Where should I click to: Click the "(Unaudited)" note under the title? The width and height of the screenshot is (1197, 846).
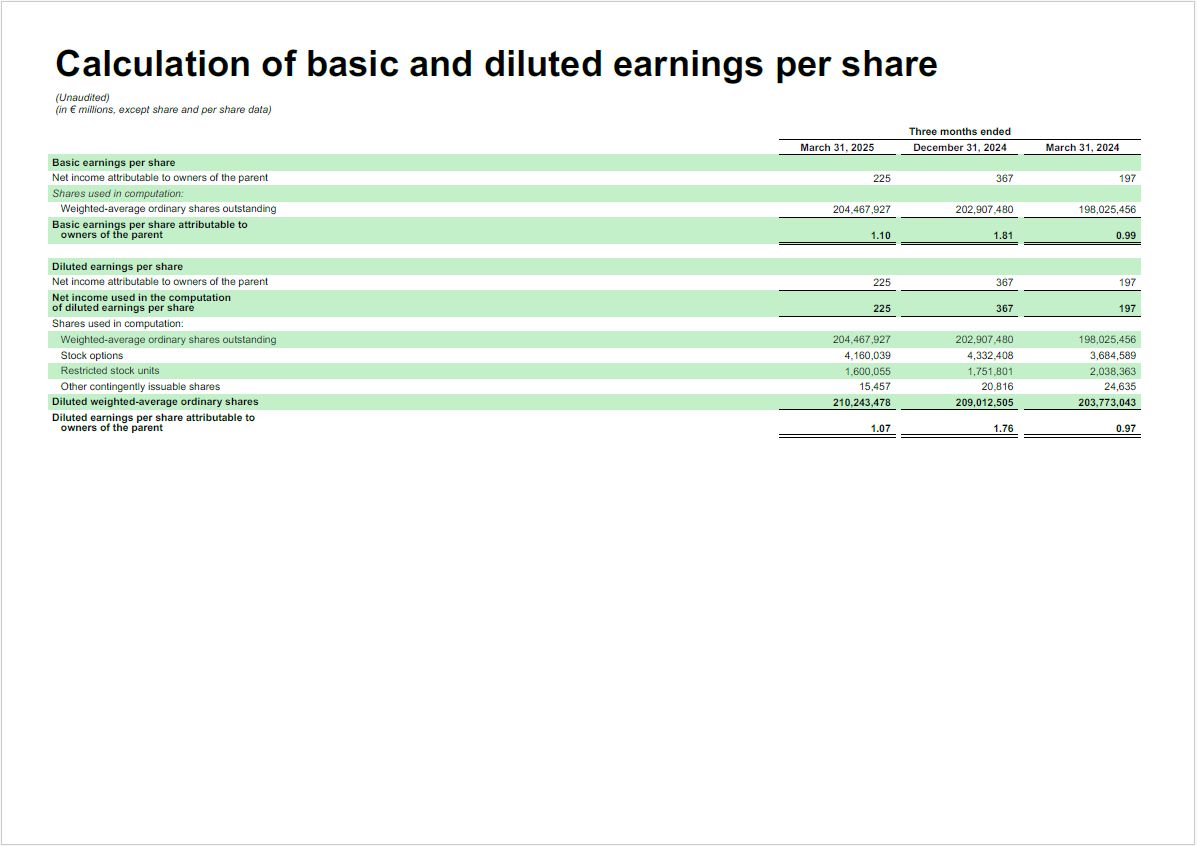82,98
